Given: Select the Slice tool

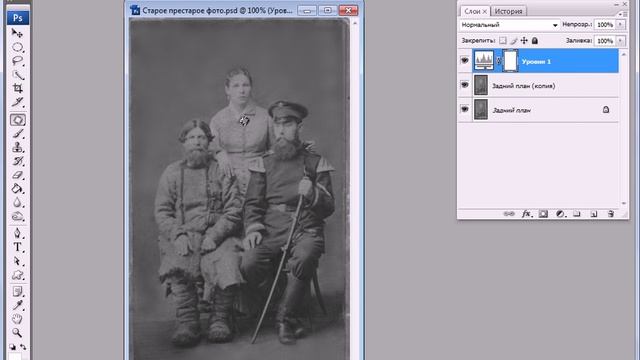Looking at the screenshot, I should pos(17,102).
